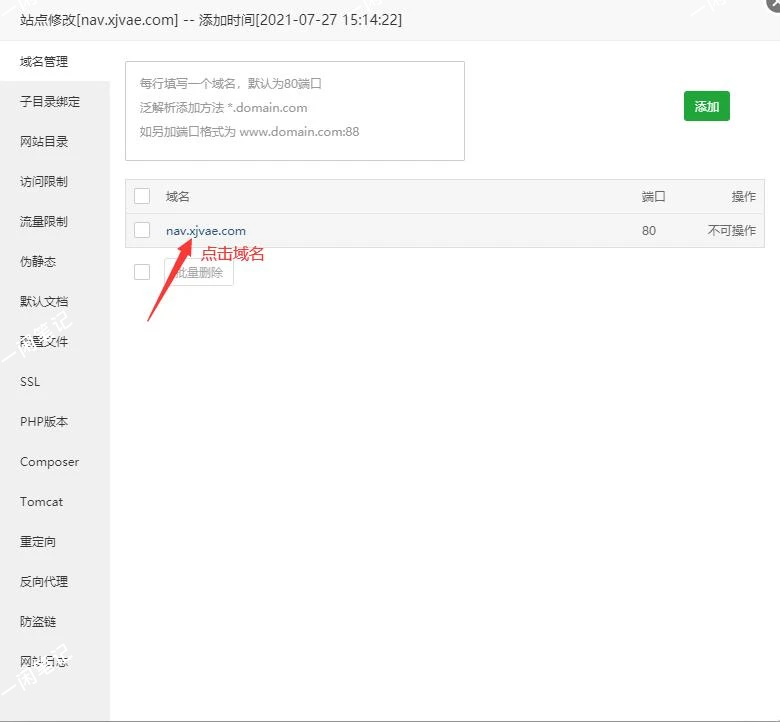Image resolution: width=780 pixels, height=722 pixels.
Task: Go to 流量限制 tab
Action: tap(44, 222)
